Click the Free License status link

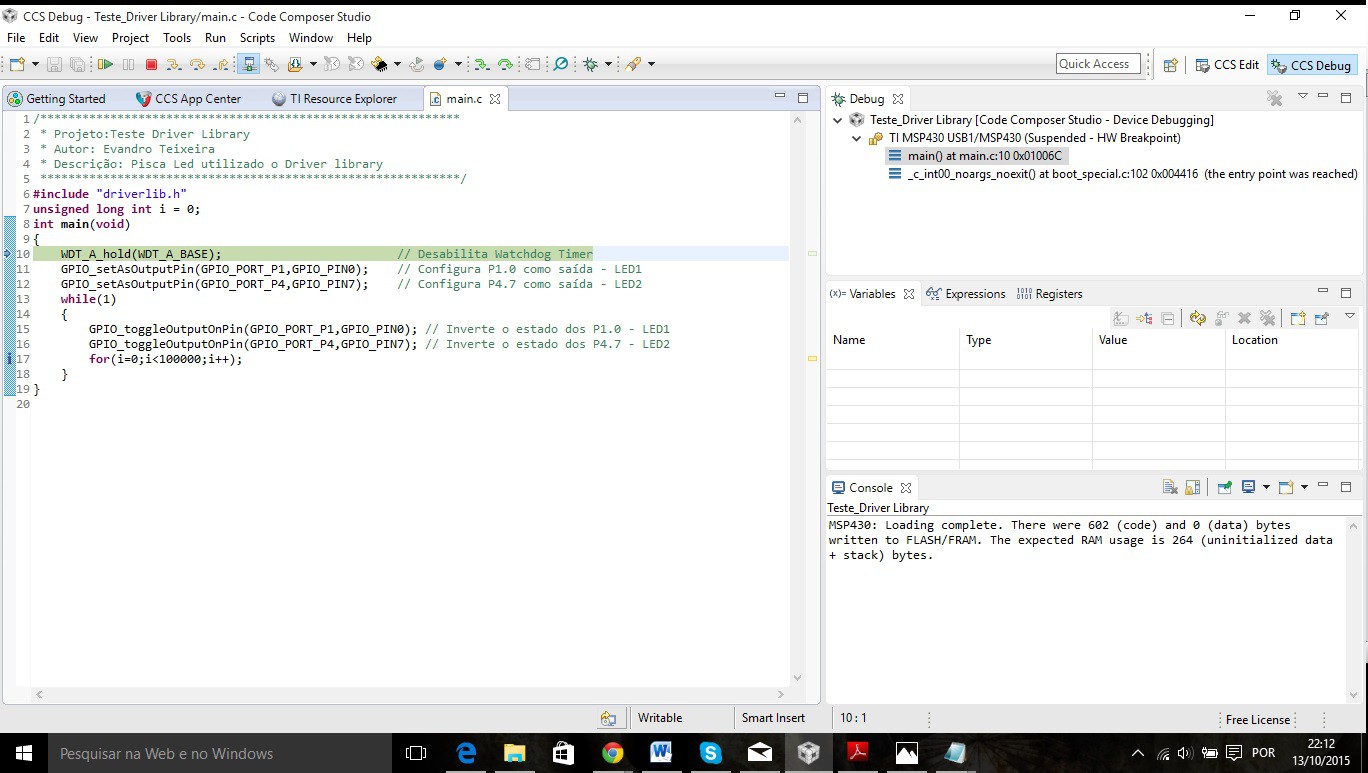[1258, 719]
